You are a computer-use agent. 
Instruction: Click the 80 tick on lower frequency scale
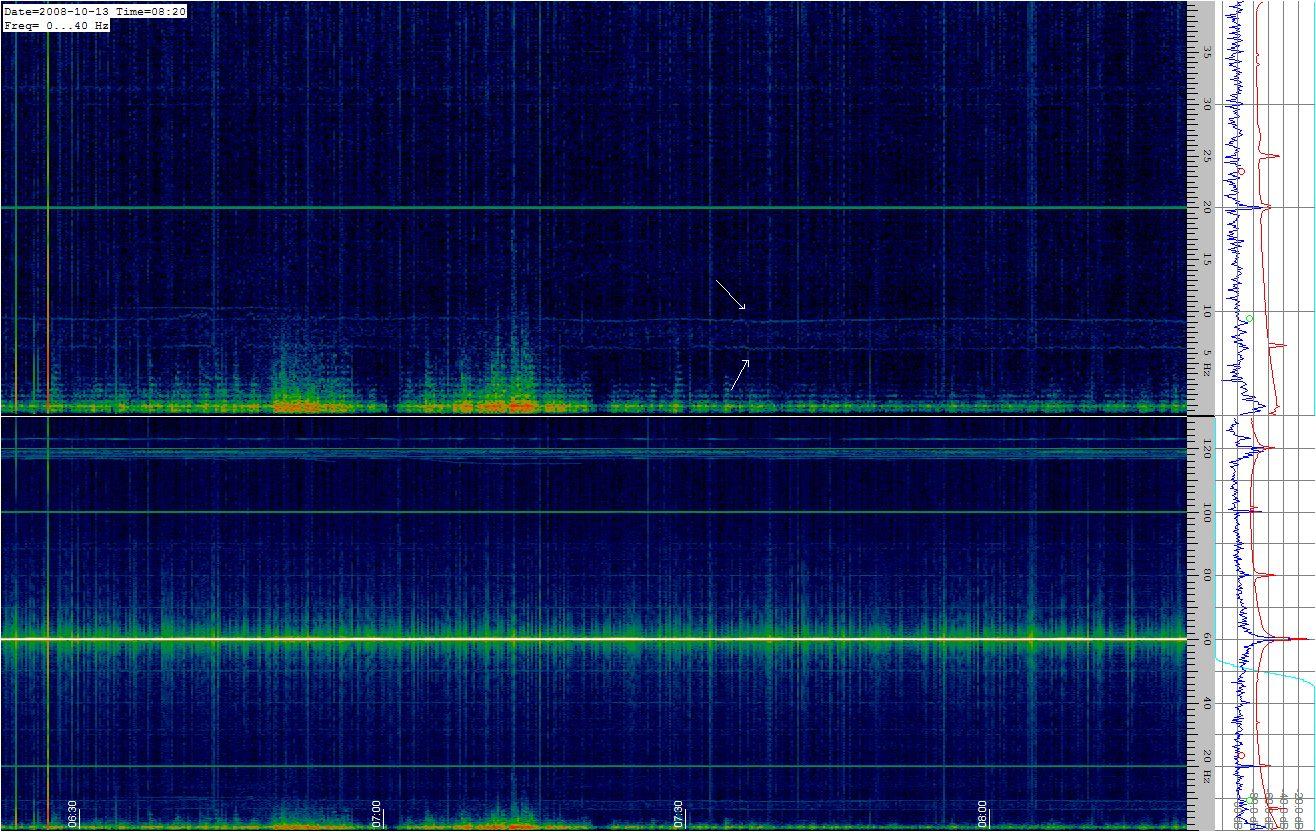pos(1207,577)
